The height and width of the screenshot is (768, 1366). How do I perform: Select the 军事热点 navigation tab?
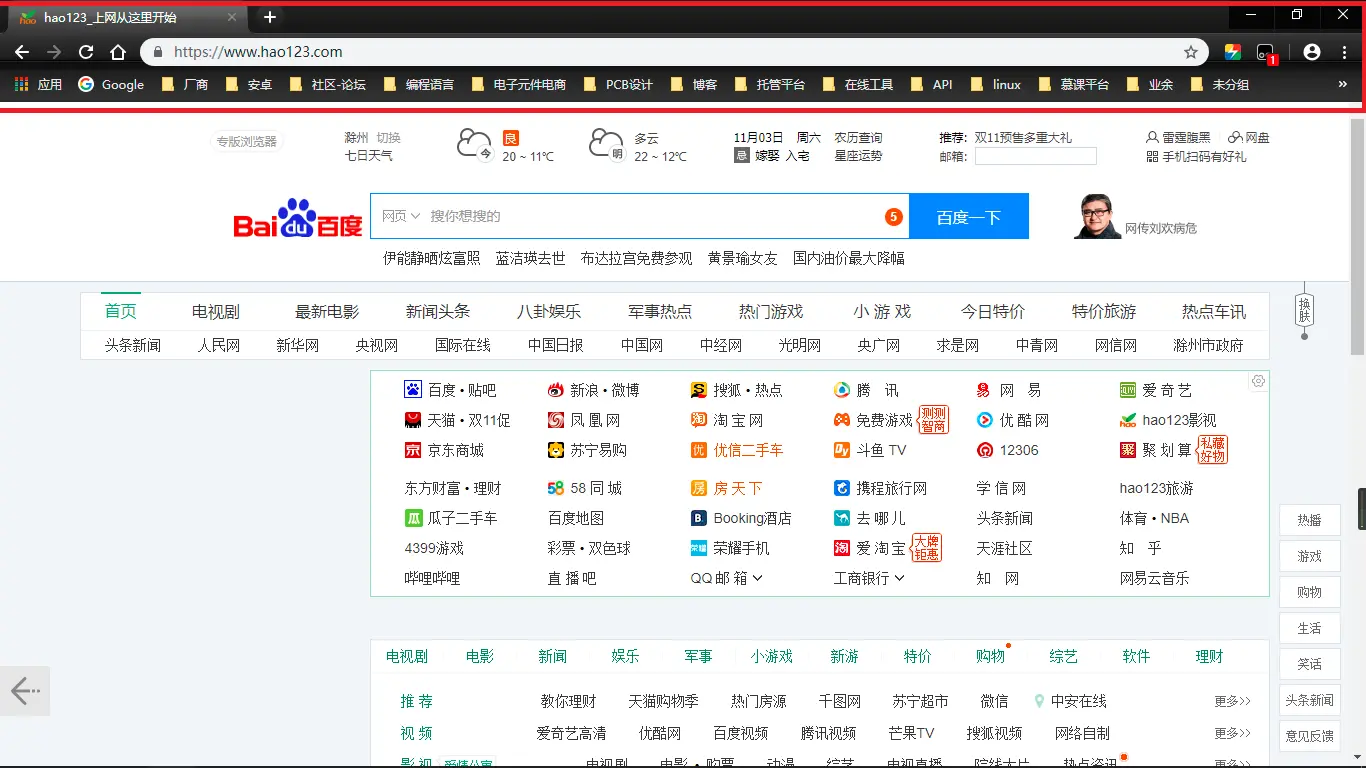pyautogui.click(x=659, y=311)
